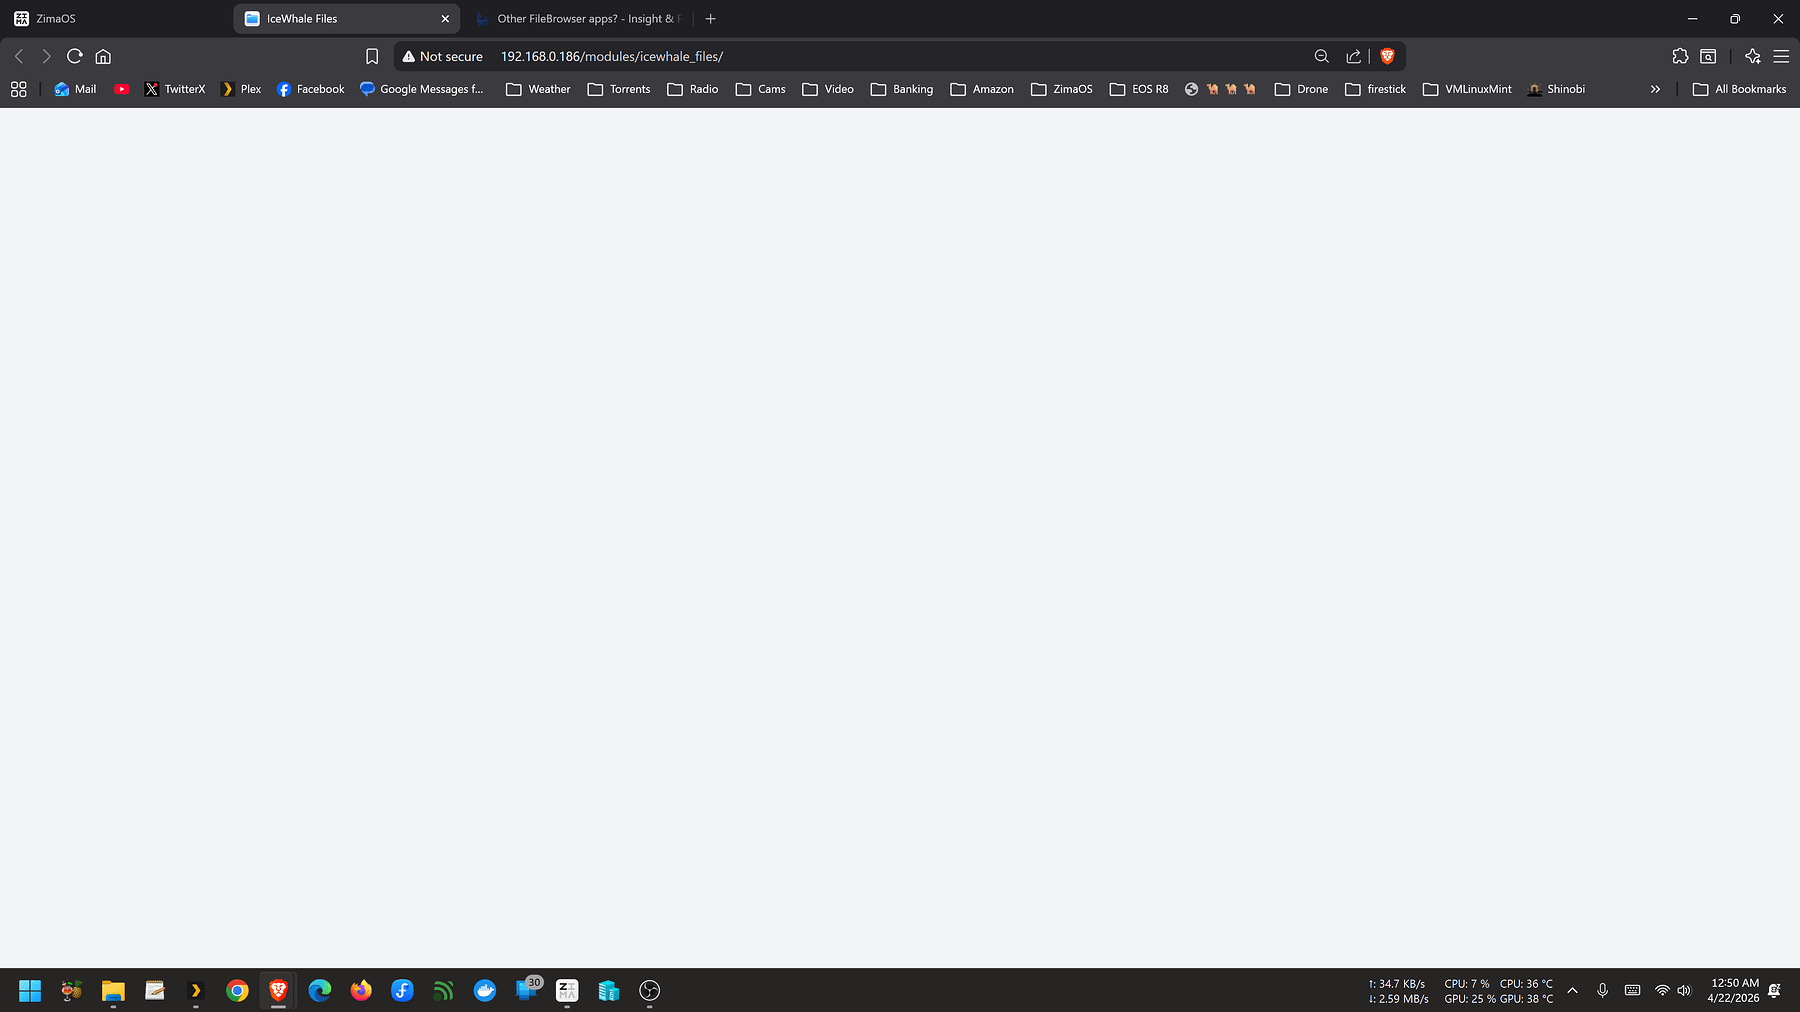Open File Explorer from the taskbar
The height and width of the screenshot is (1012, 1800).
pyautogui.click(x=113, y=991)
